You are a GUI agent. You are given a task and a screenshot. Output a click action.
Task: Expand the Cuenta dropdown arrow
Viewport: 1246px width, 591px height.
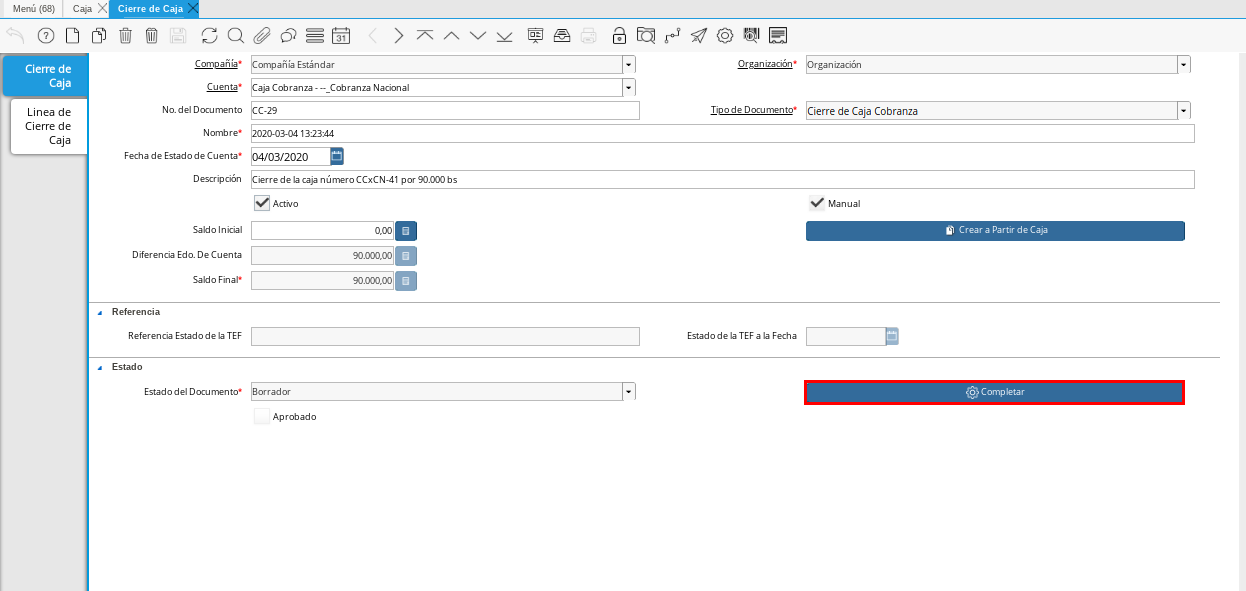pyautogui.click(x=629, y=88)
